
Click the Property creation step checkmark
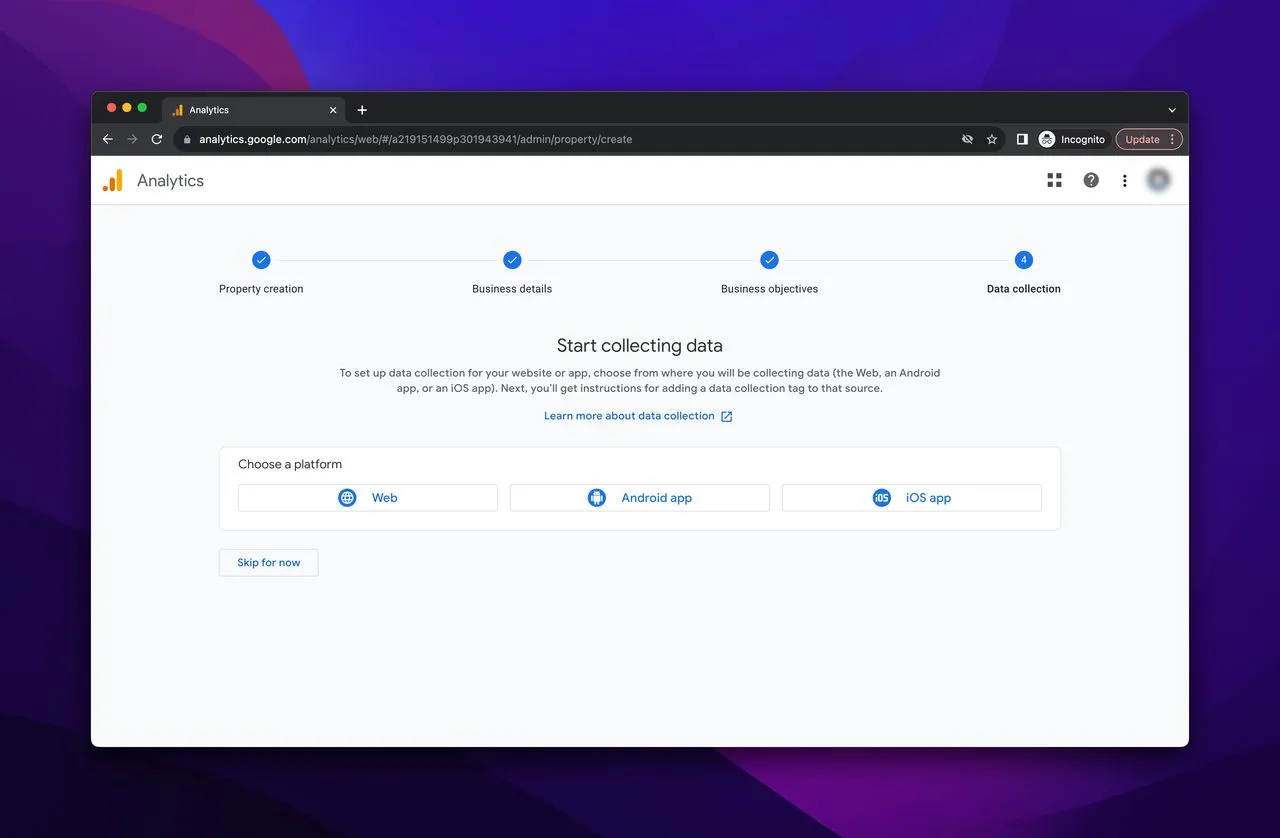coord(261,260)
